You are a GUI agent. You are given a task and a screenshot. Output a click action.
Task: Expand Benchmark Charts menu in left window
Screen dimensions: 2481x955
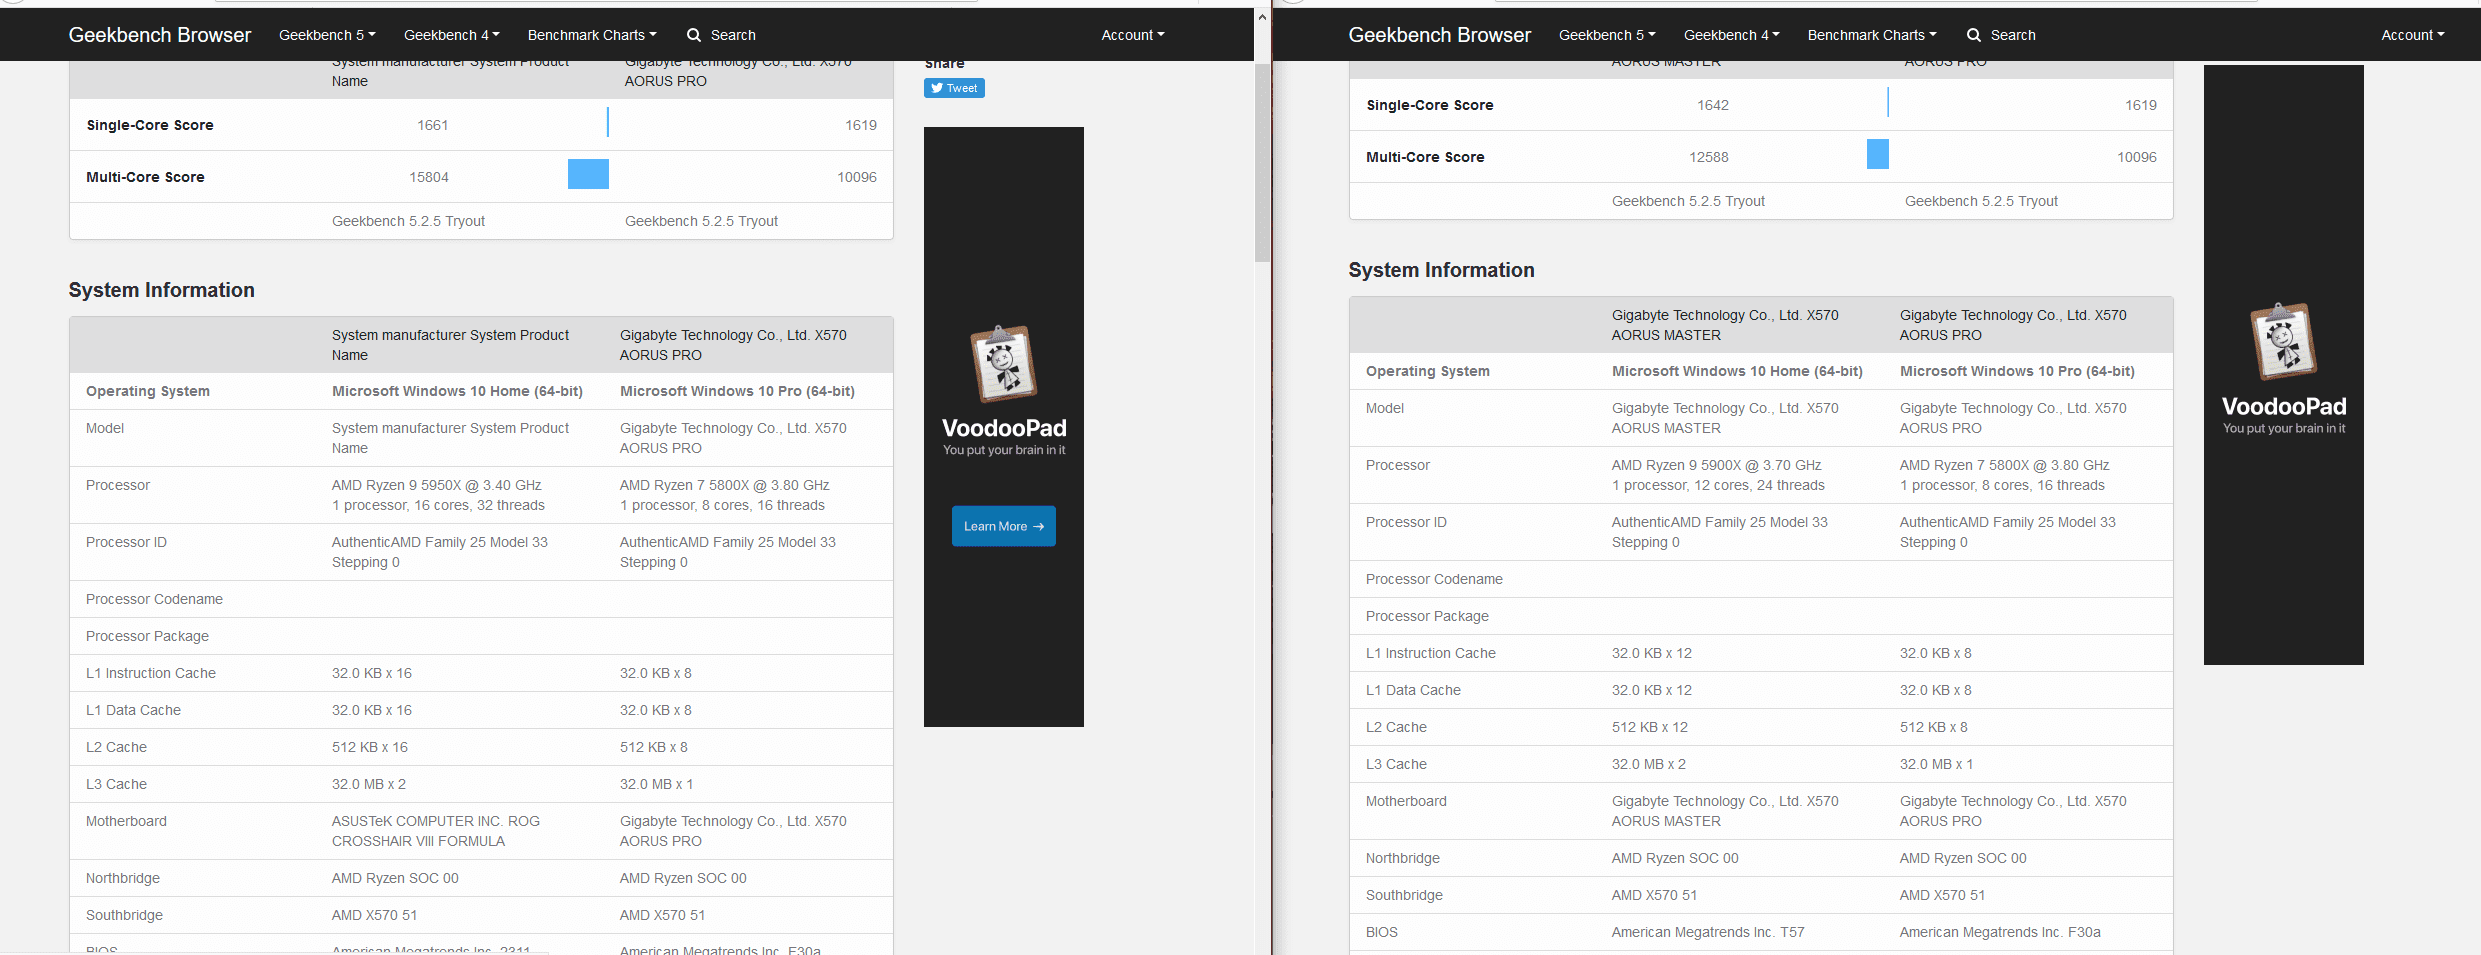coord(592,35)
